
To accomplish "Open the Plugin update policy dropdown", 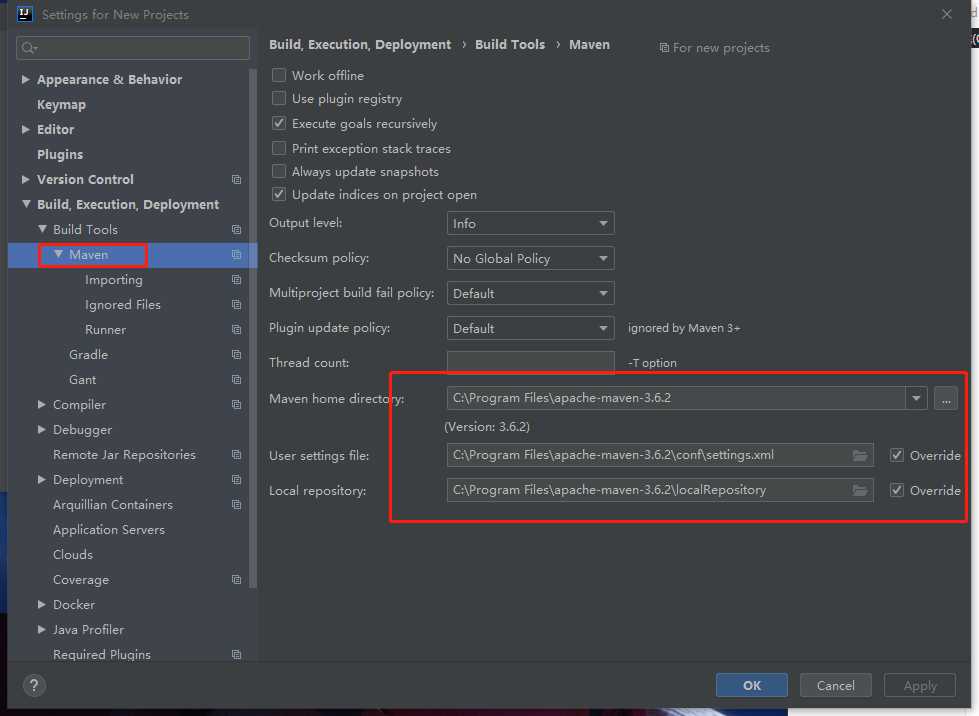I will pyautogui.click(x=530, y=328).
